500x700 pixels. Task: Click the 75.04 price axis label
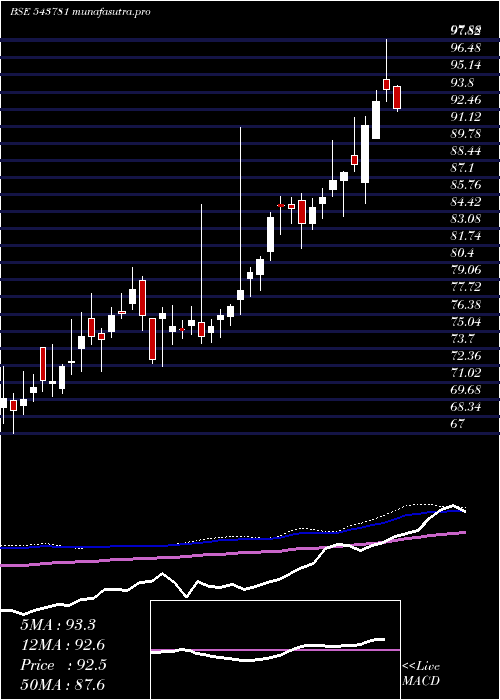point(466,321)
